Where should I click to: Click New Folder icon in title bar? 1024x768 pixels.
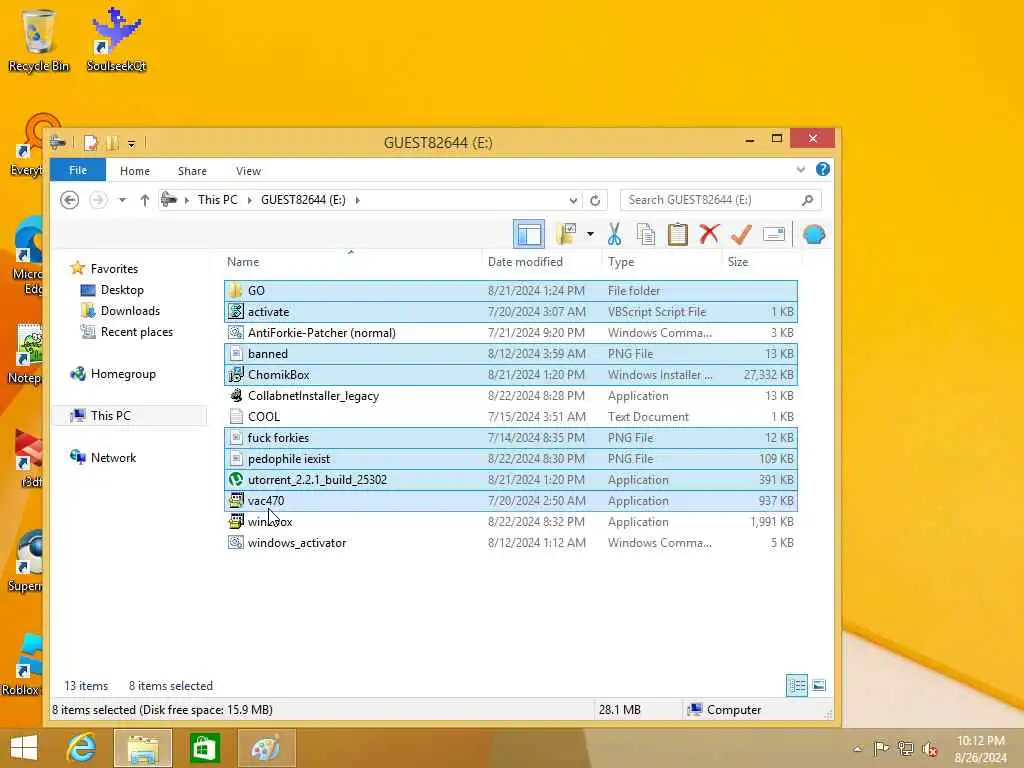pos(112,142)
